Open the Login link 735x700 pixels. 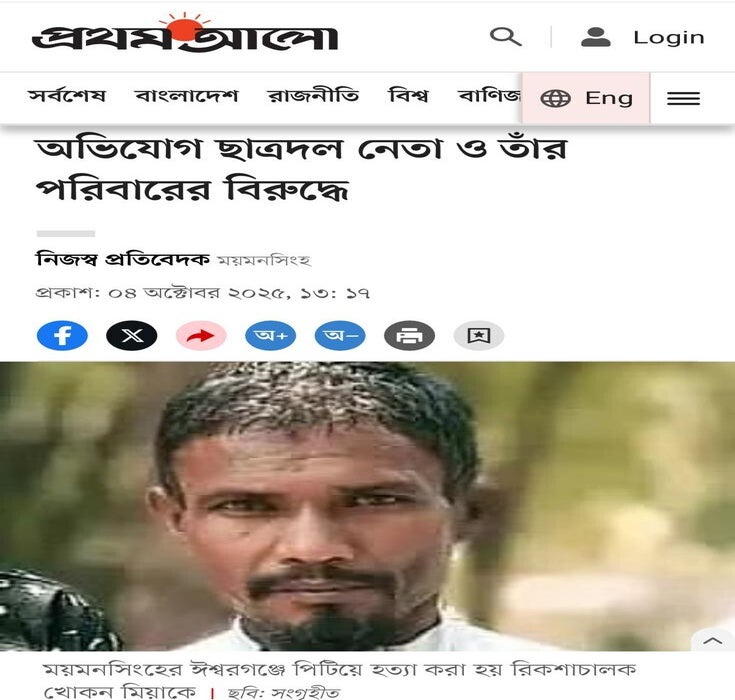pyautogui.click(x=668, y=38)
